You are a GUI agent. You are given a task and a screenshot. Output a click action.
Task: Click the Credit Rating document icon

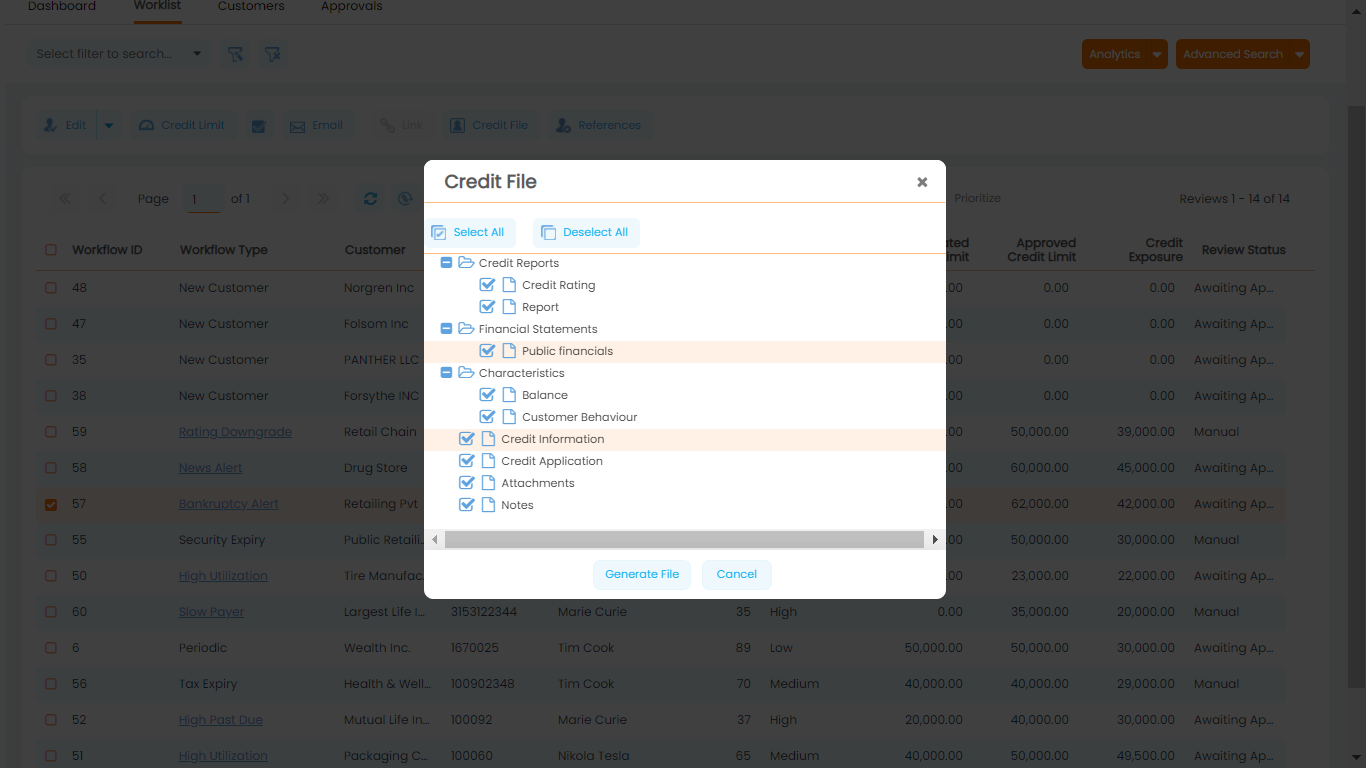509,285
